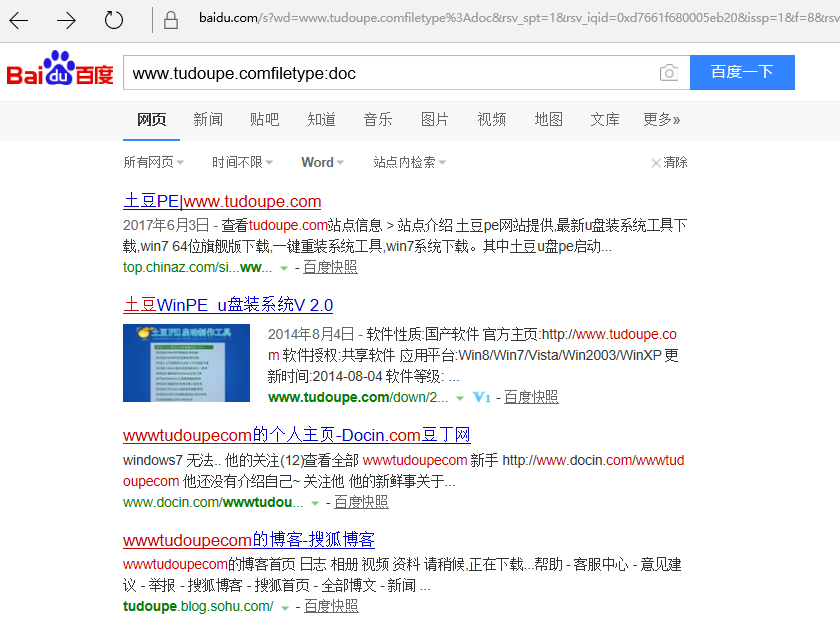Click the 百度一下 search button

tap(741, 72)
